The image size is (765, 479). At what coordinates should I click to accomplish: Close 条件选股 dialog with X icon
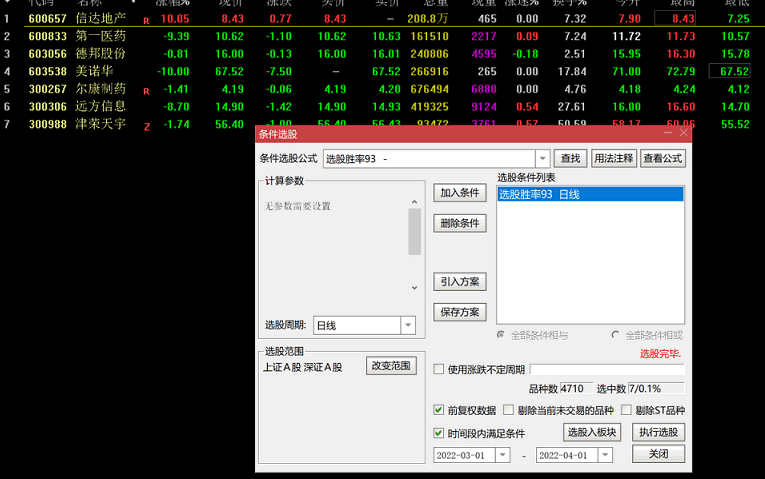(684, 133)
